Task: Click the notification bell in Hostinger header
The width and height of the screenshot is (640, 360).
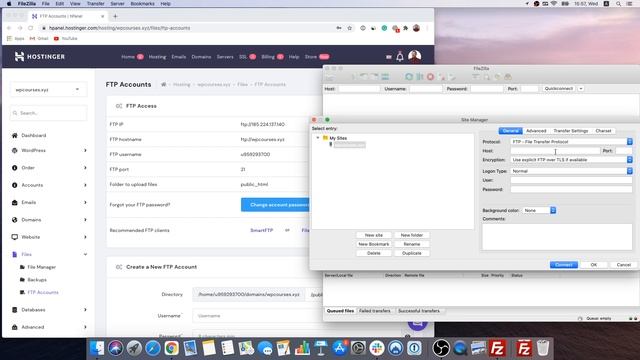Action: pos(400,57)
